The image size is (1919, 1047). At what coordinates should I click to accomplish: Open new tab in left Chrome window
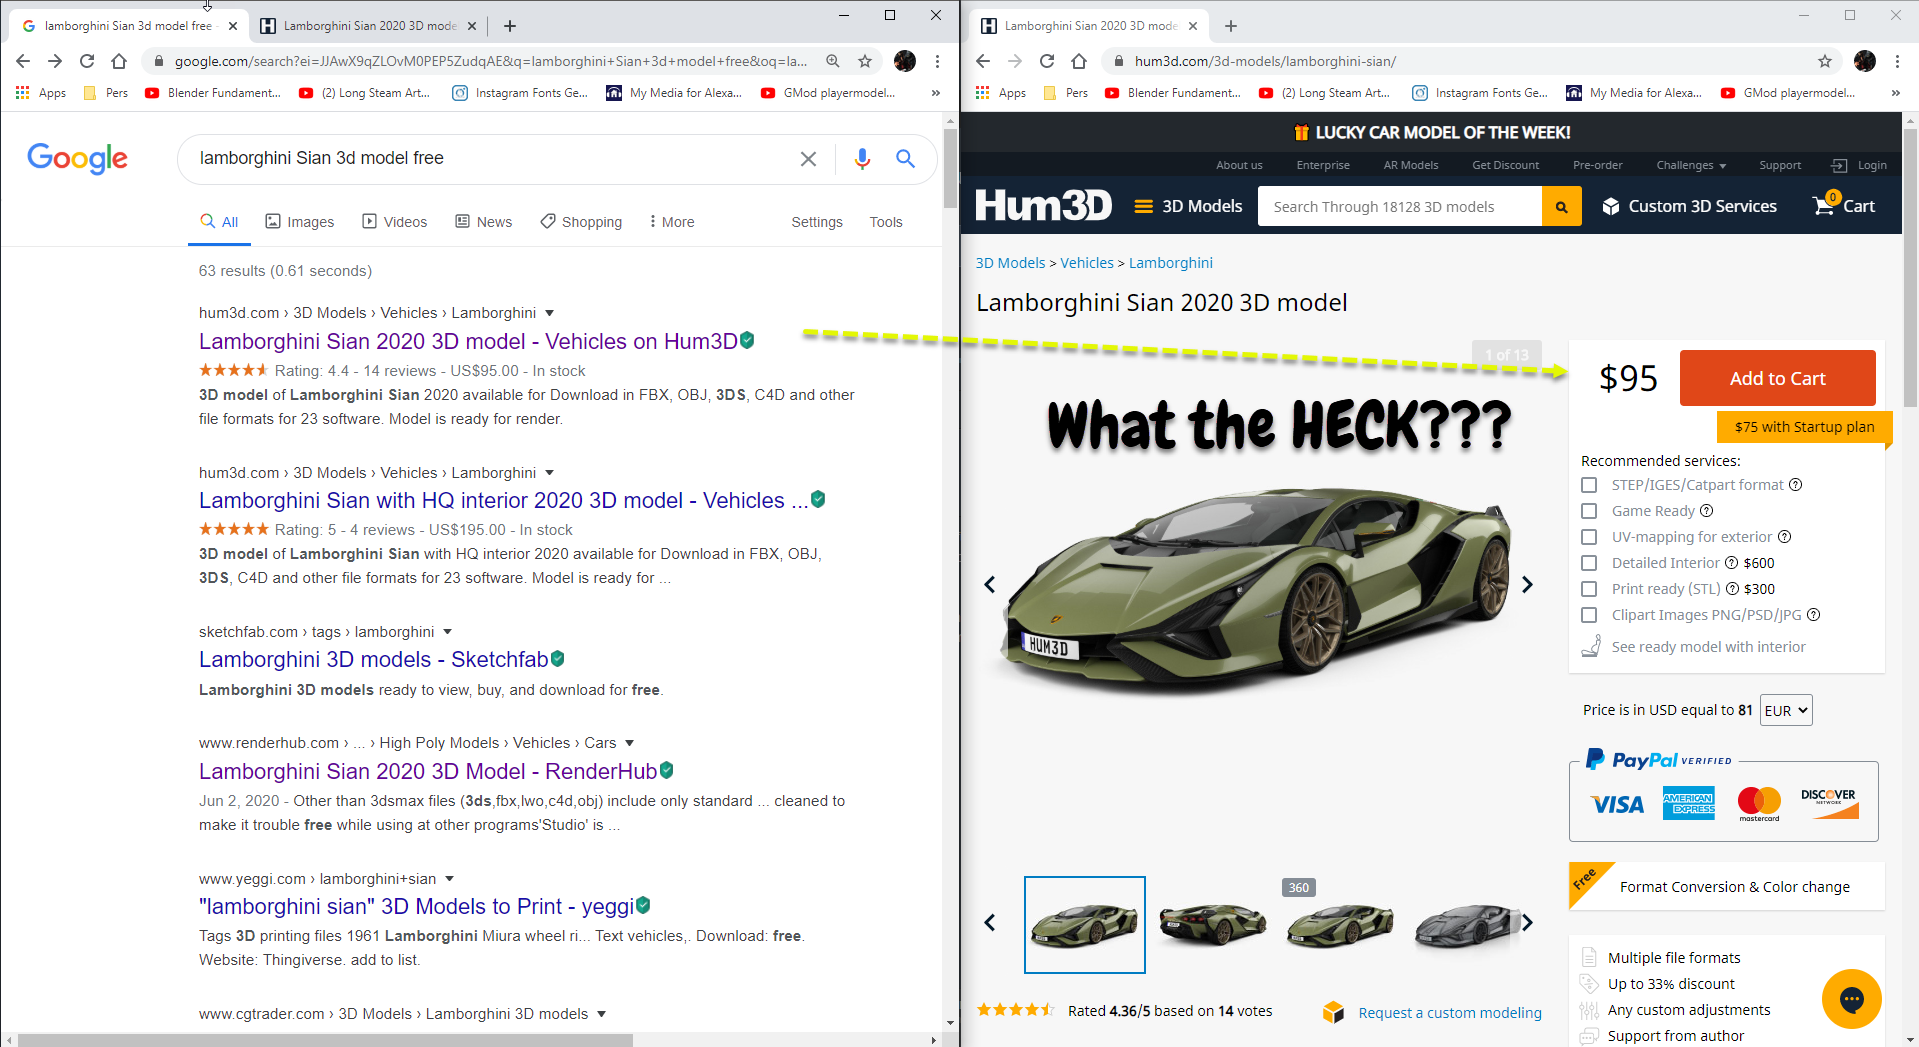coord(510,26)
